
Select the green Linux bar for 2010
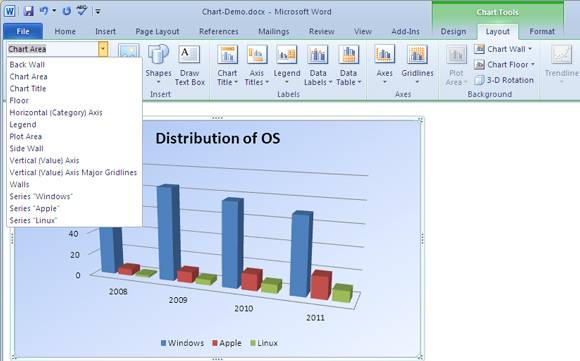[272, 286]
